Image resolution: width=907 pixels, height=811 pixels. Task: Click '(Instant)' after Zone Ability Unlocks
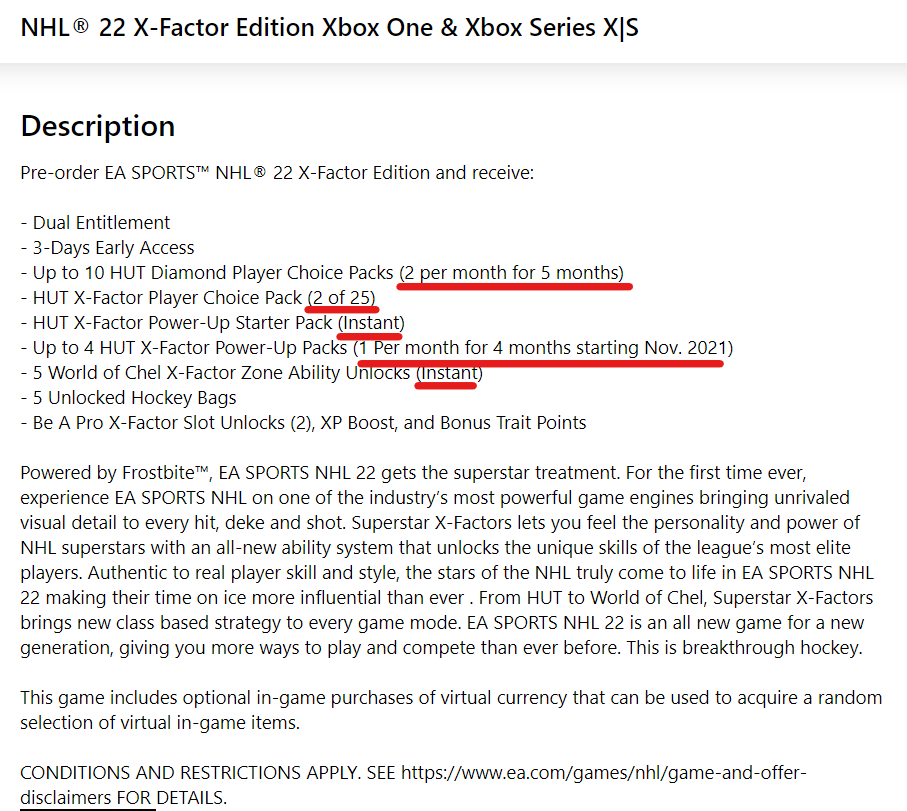click(x=449, y=373)
